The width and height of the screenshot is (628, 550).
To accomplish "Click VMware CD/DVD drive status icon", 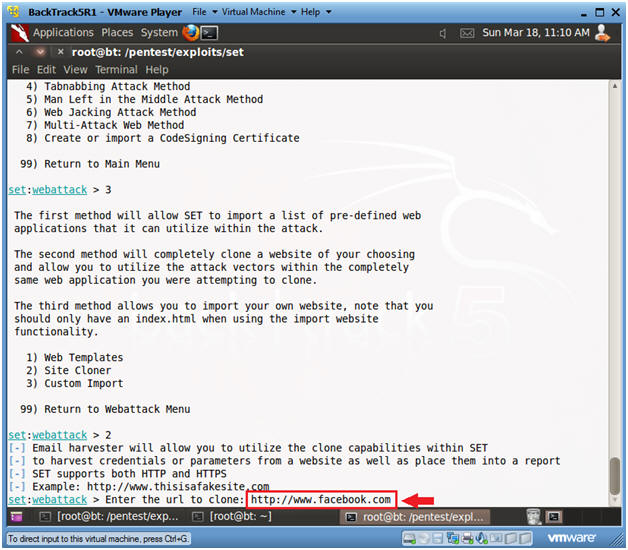I will [425, 538].
